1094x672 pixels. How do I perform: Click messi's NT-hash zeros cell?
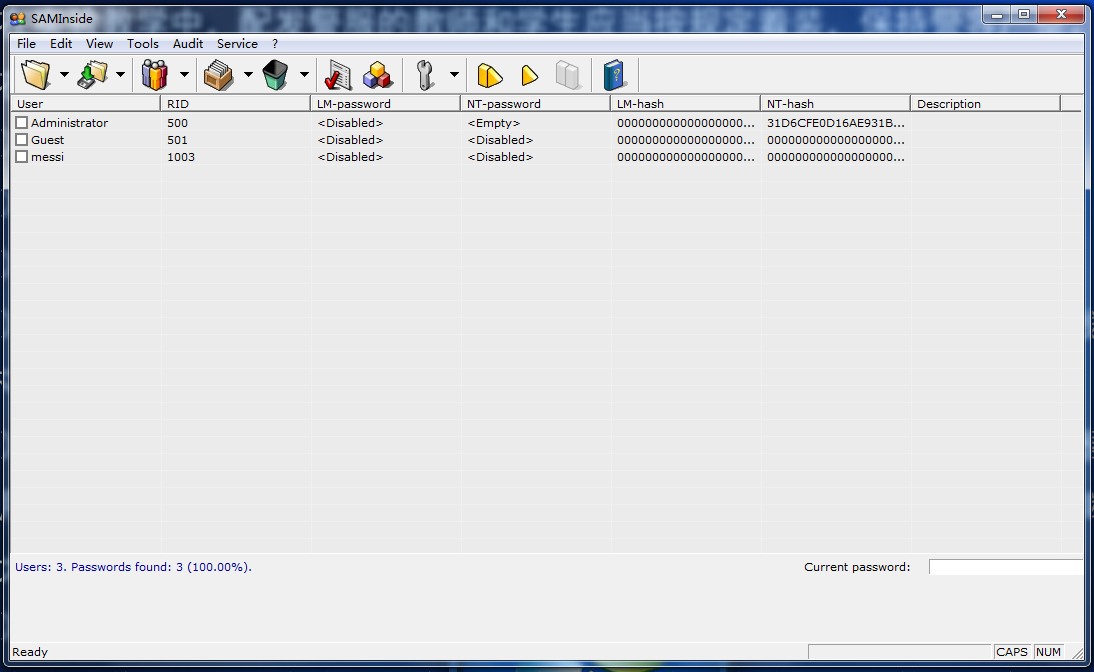(x=835, y=157)
